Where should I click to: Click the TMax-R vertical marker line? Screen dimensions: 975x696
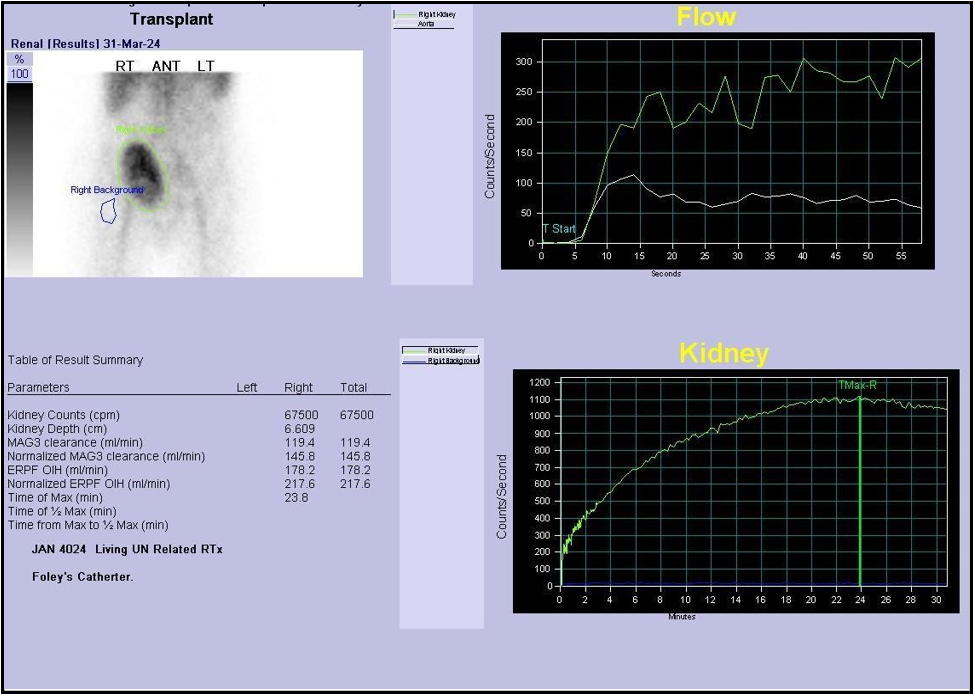pos(860,490)
